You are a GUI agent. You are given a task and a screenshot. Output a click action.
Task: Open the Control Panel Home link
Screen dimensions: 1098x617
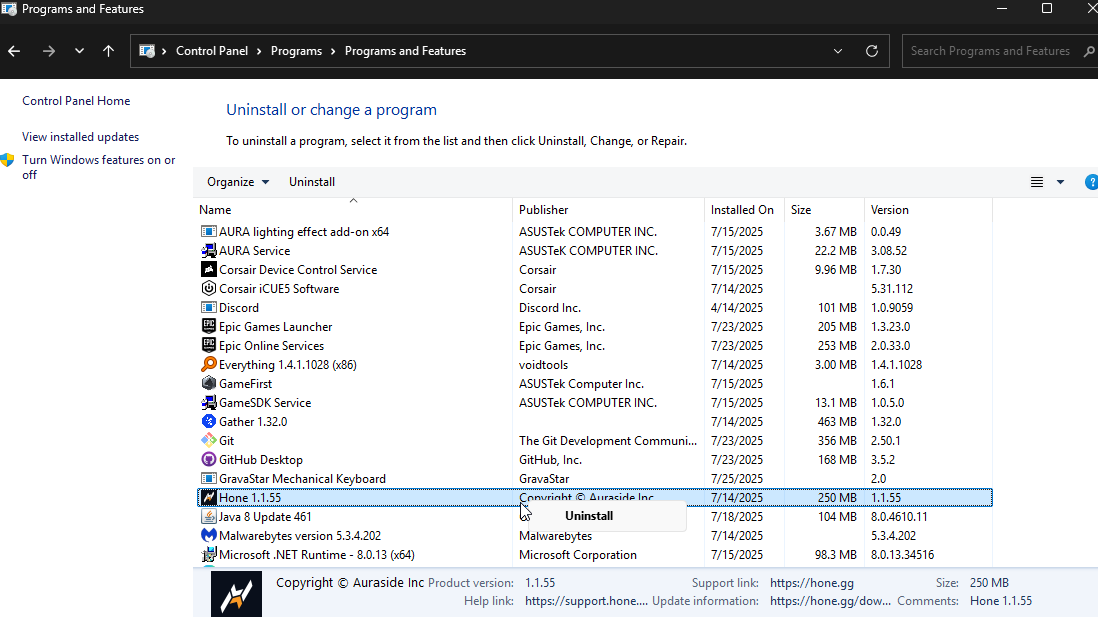pyautogui.click(x=76, y=101)
